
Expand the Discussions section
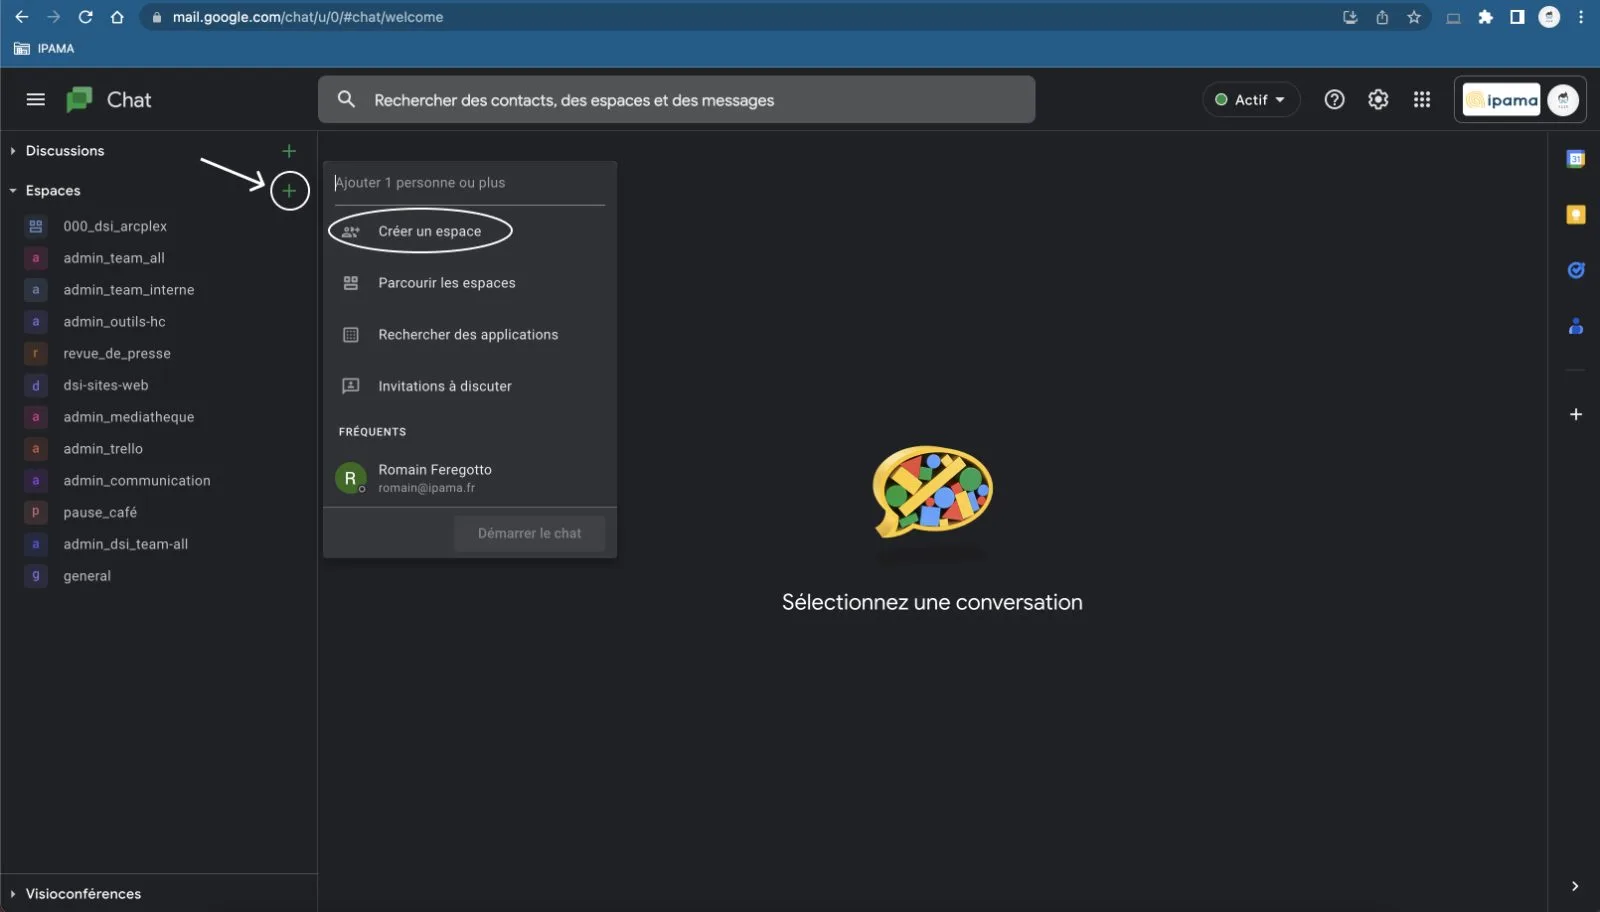(x=13, y=151)
